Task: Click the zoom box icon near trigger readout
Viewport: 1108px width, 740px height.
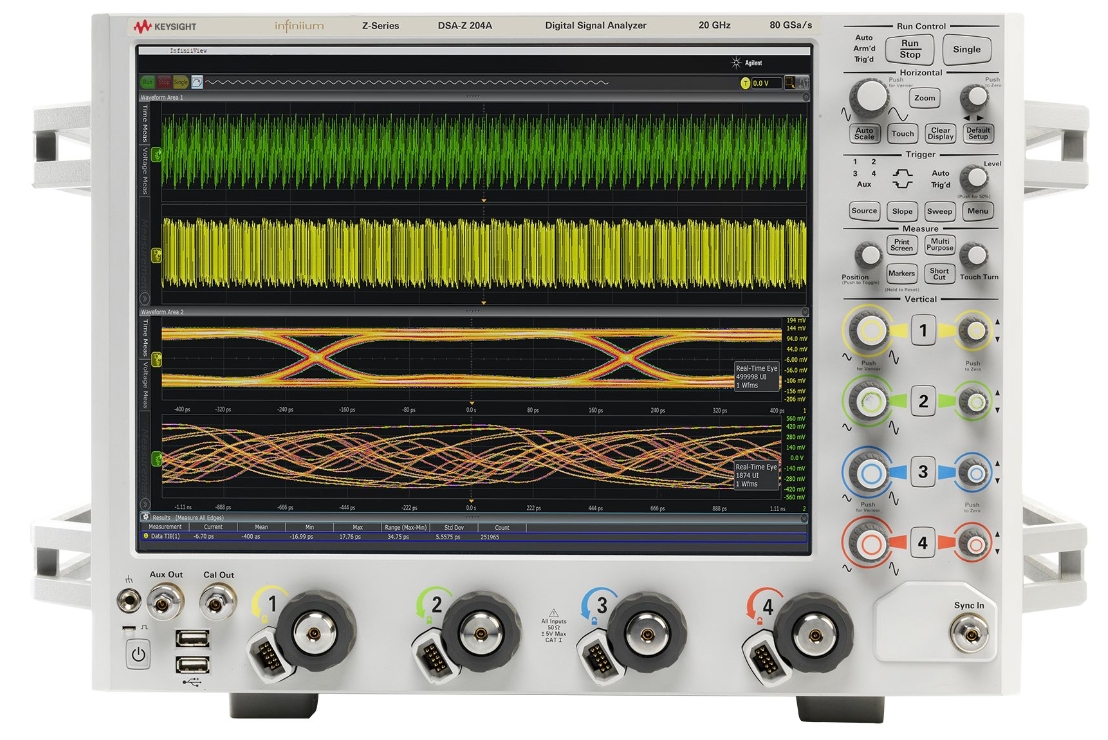Action: click(789, 82)
